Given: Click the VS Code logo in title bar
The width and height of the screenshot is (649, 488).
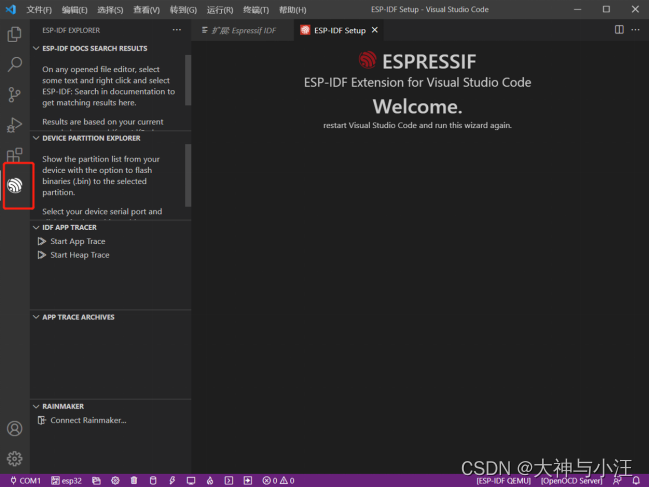Looking at the screenshot, I should coord(11,9).
